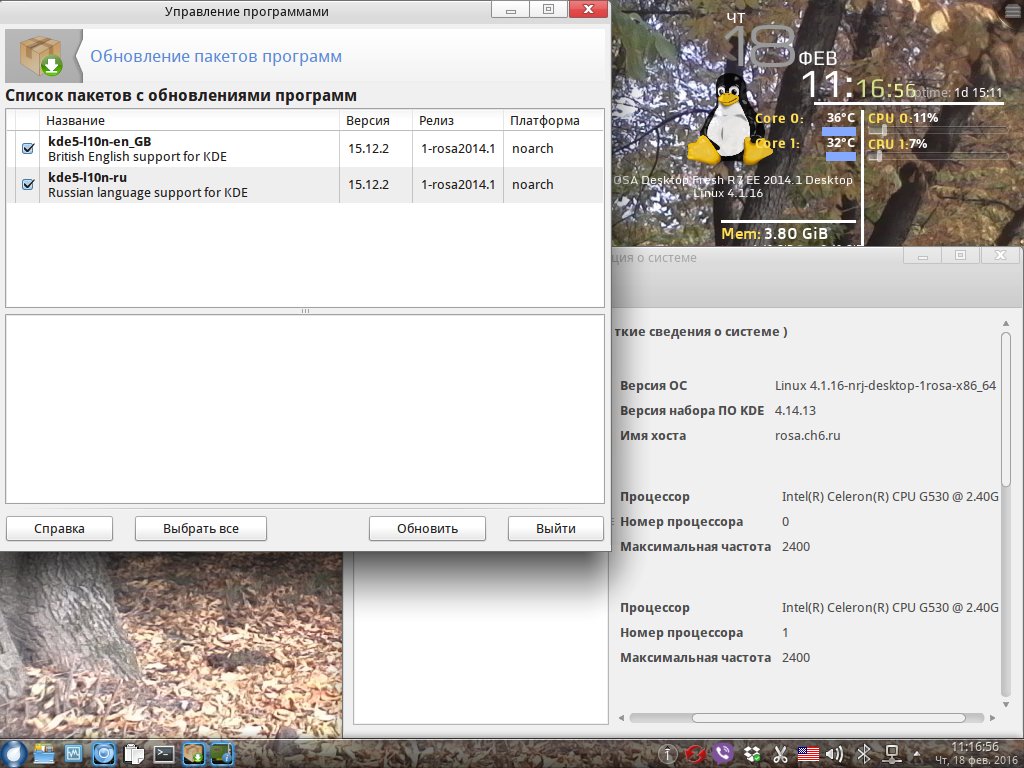This screenshot has height=768, width=1024.
Task: Click the Платформа column header
Action: (553, 120)
